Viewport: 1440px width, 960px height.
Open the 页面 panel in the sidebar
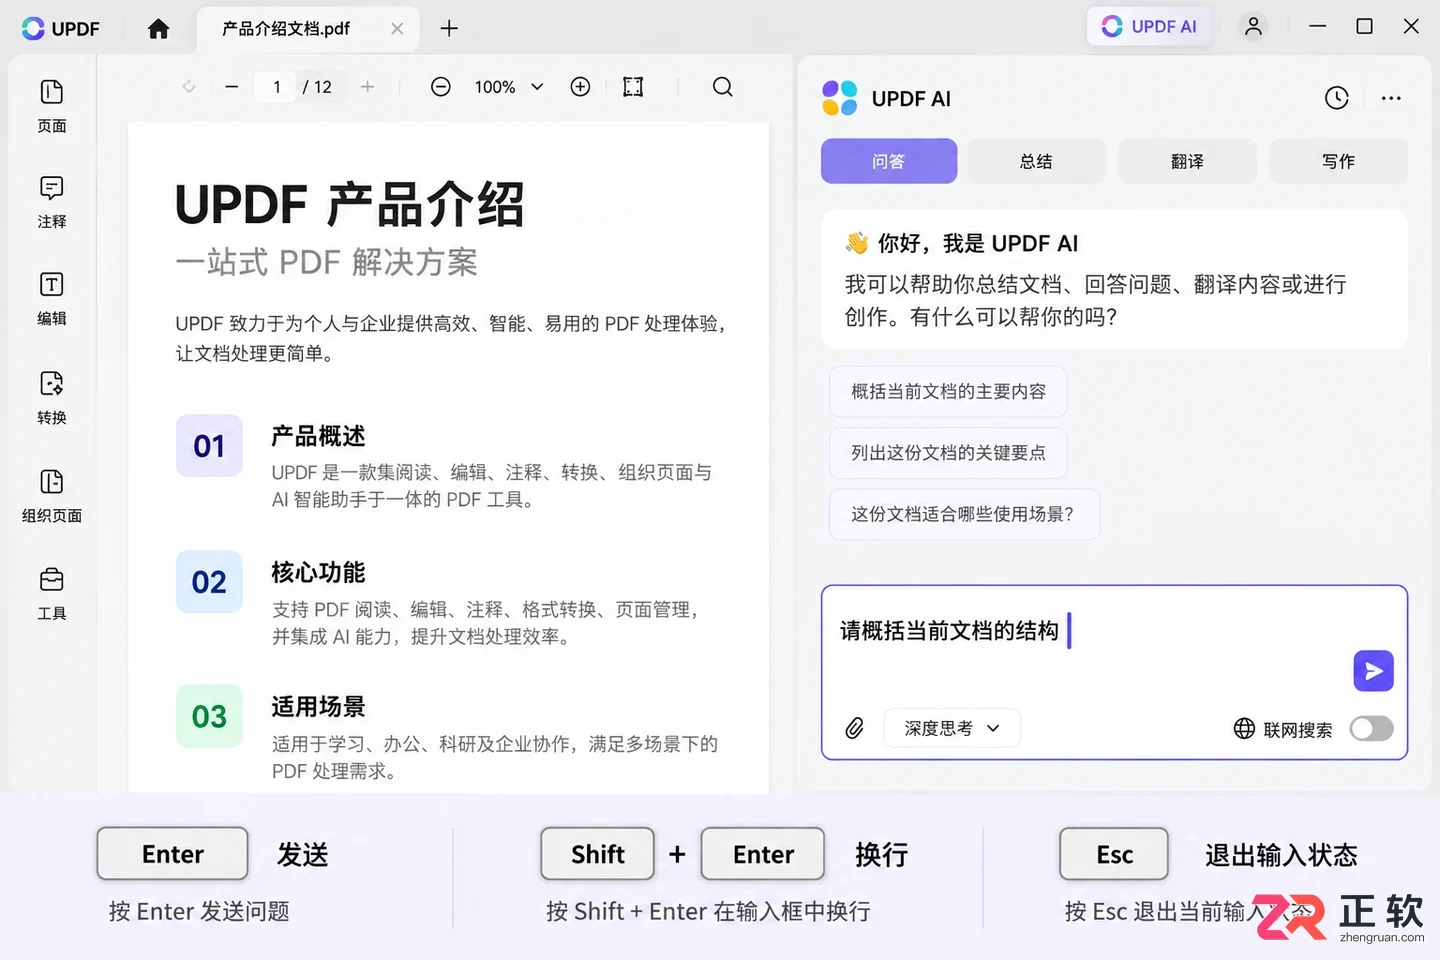point(52,106)
